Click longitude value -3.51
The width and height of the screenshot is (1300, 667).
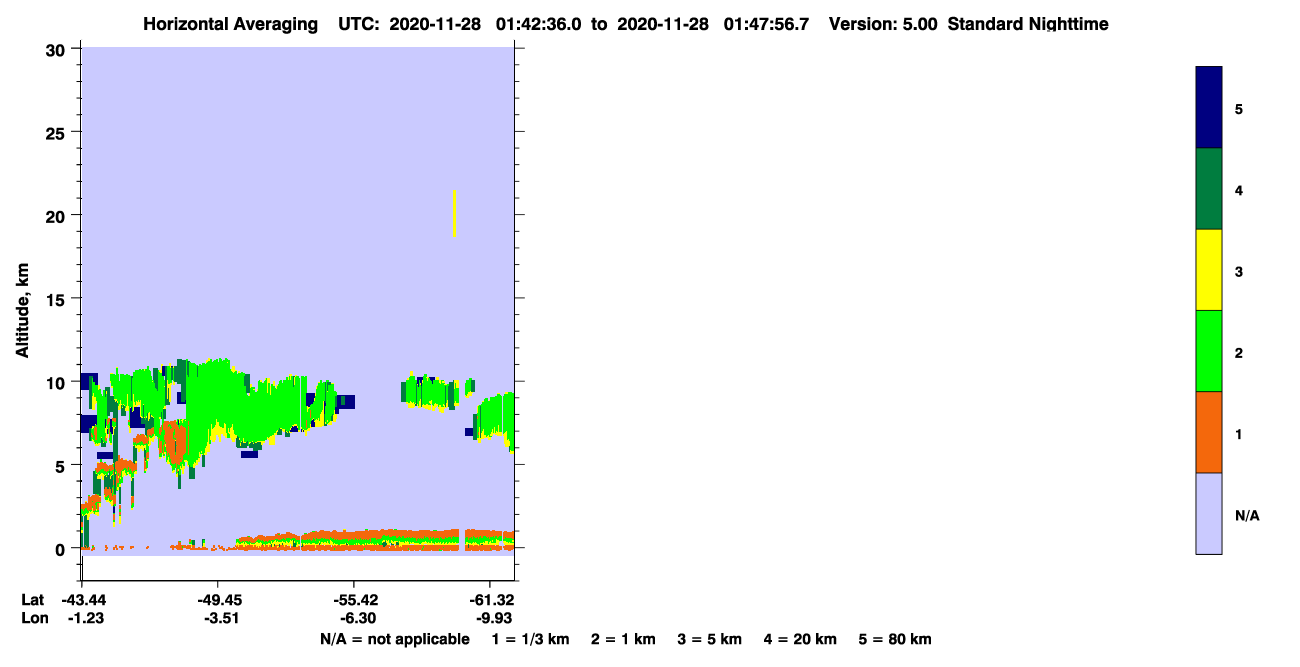coord(221,618)
